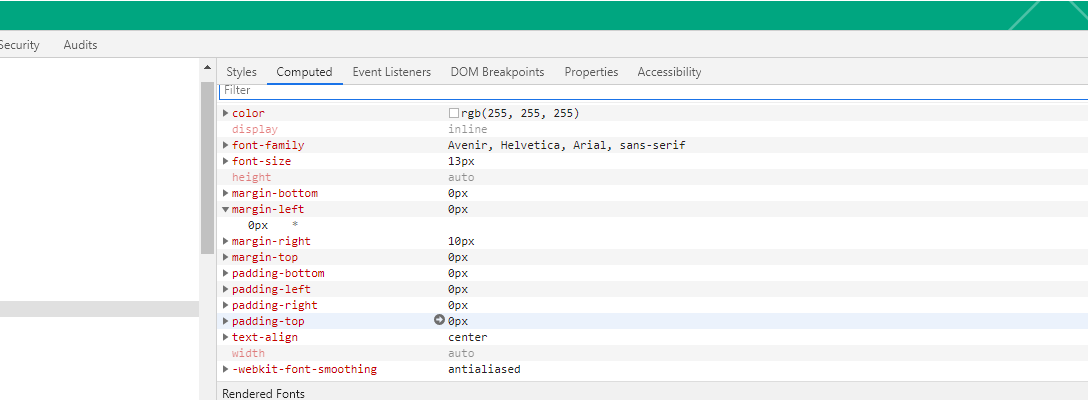The width and height of the screenshot is (1088, 400).
Task: Click the text-align value center
Action: pyautogui.click(x=468, y=337)
